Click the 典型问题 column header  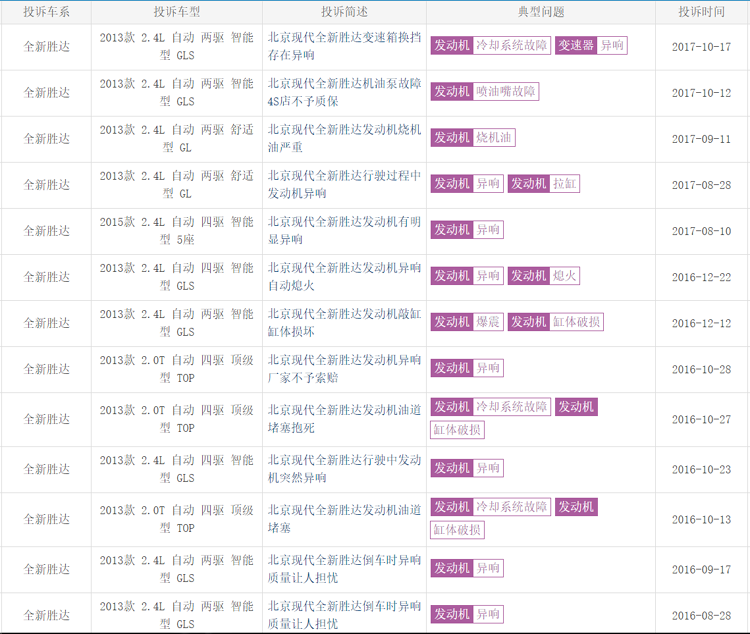541,12
